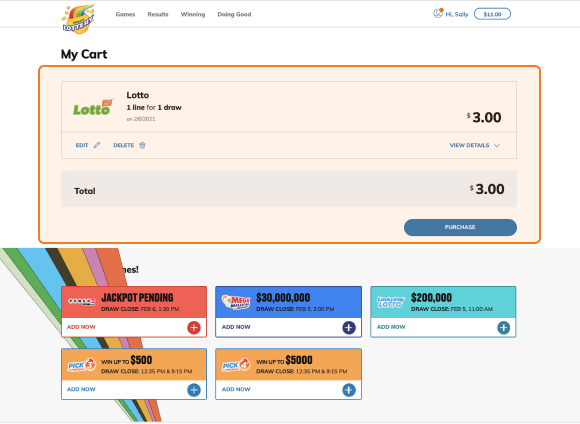Add Lucky Day Lotto with the plus icon
This screenshot has width=580, height=424.
503,327
